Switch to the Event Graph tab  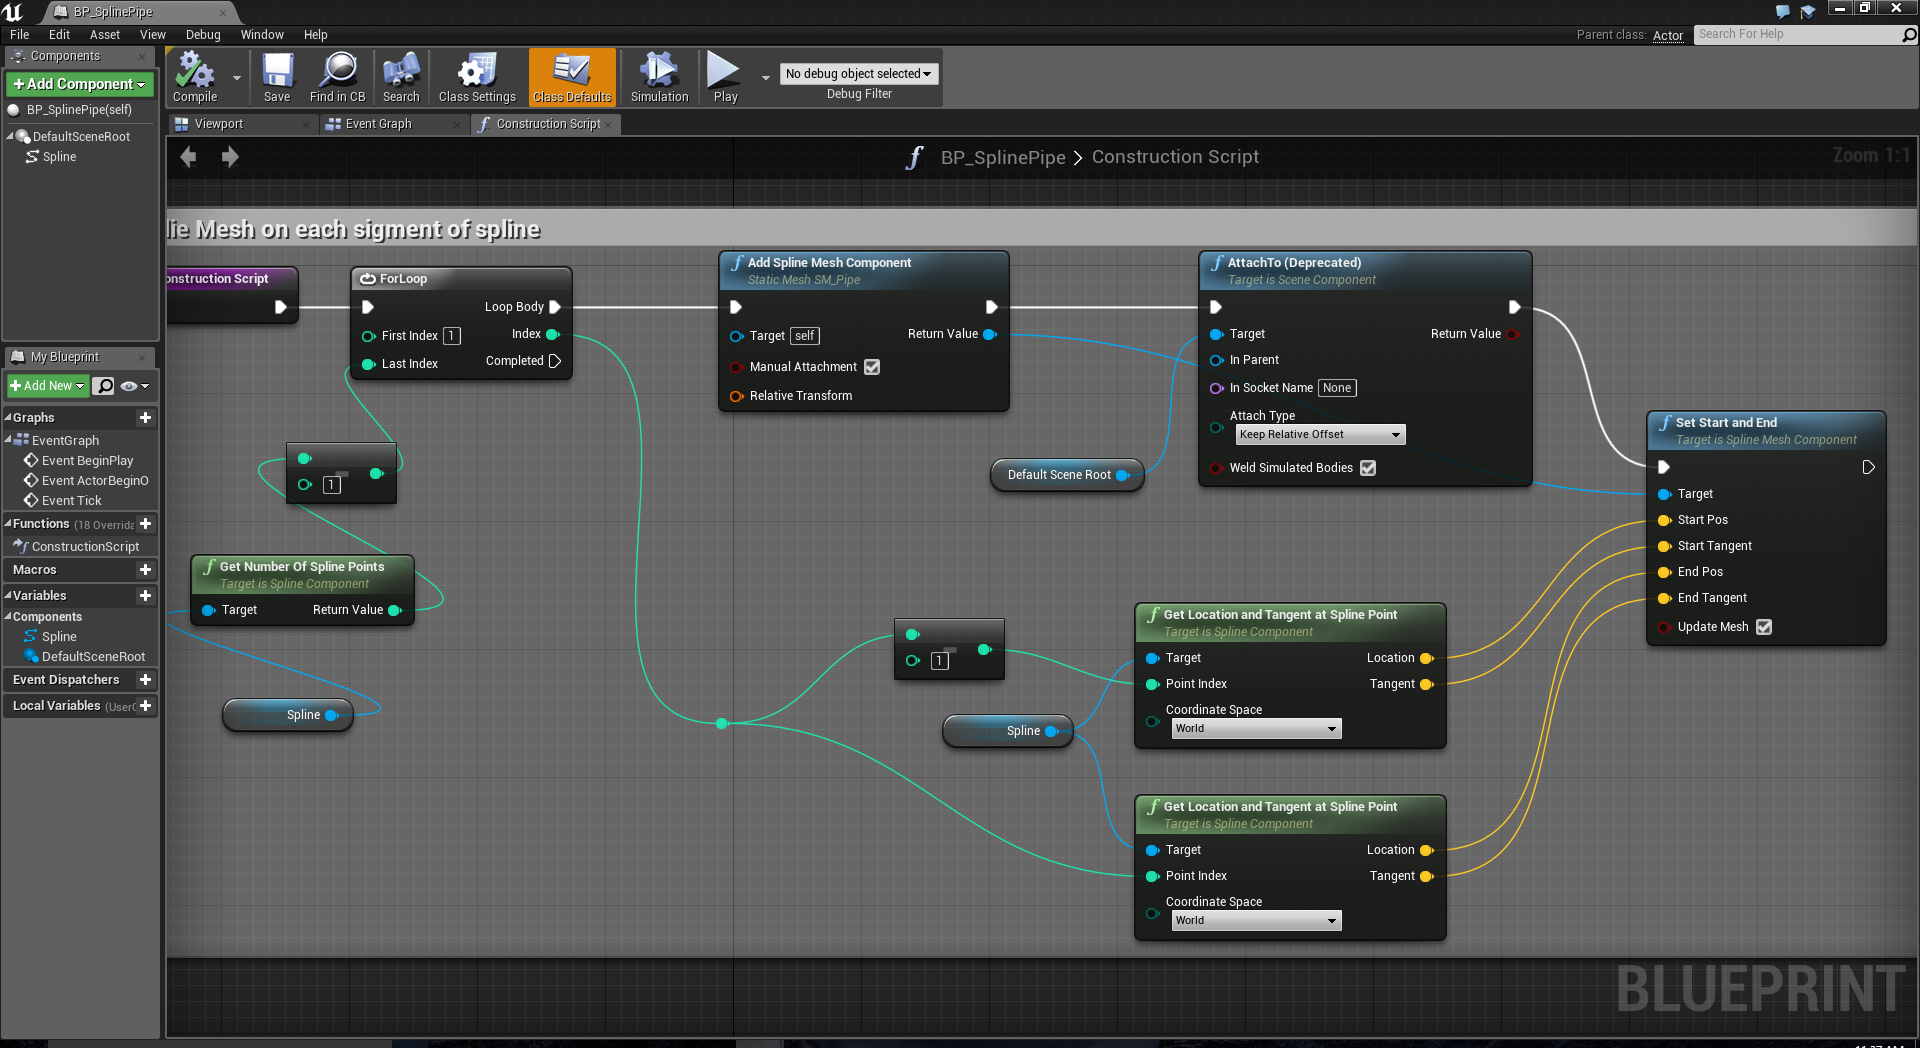[379, 124]
